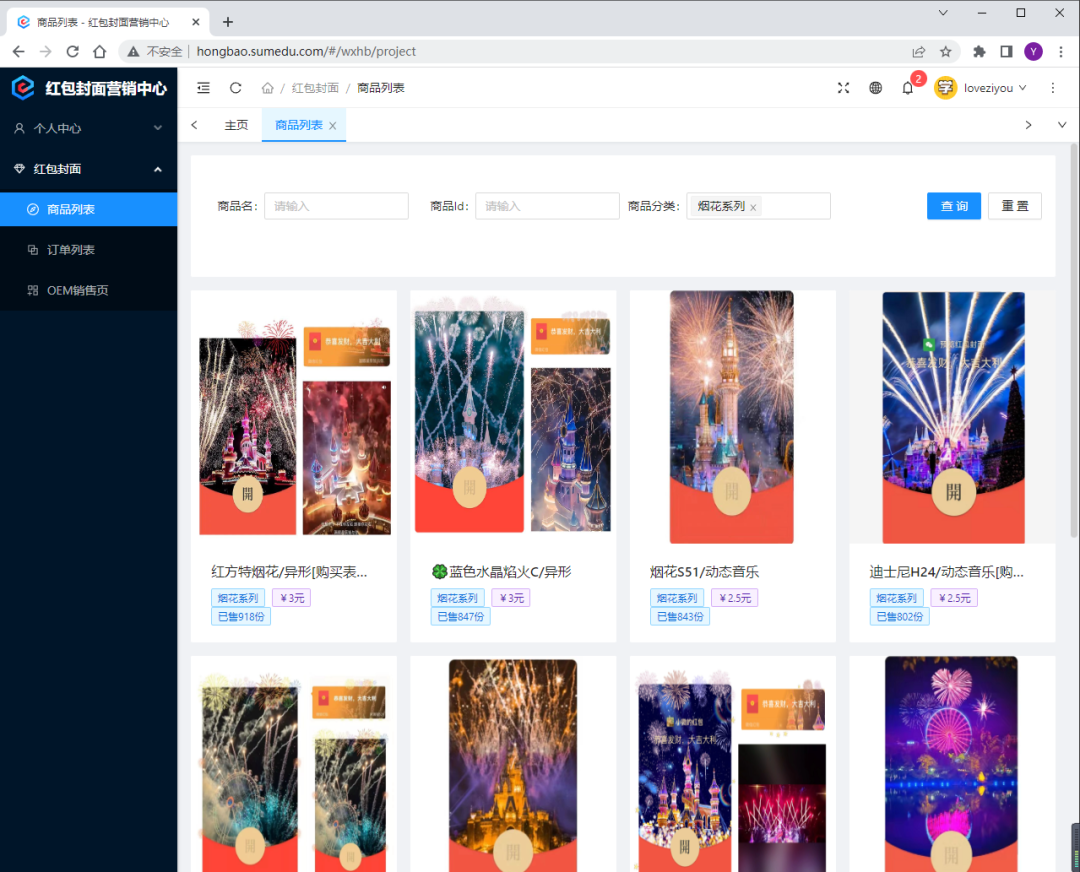Remove the 烟花系列 category tag
Image resolution: width=1080 pixels, height=872 pixels.
tap(754, 207)
